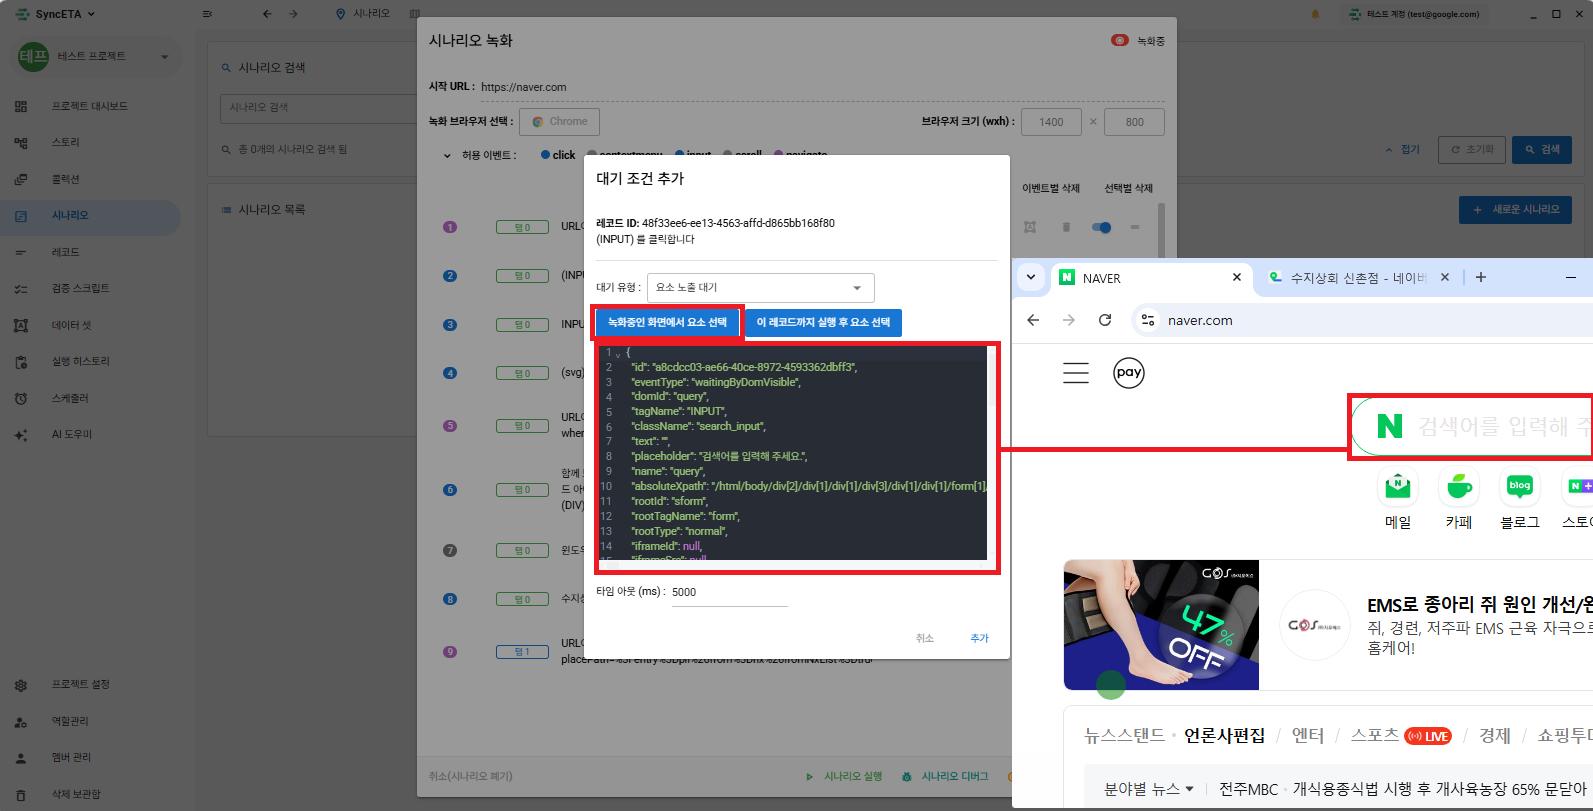1593x811 pixels.
Task: Toggle the switch in record row 1
Action: tap(1102, 227)
